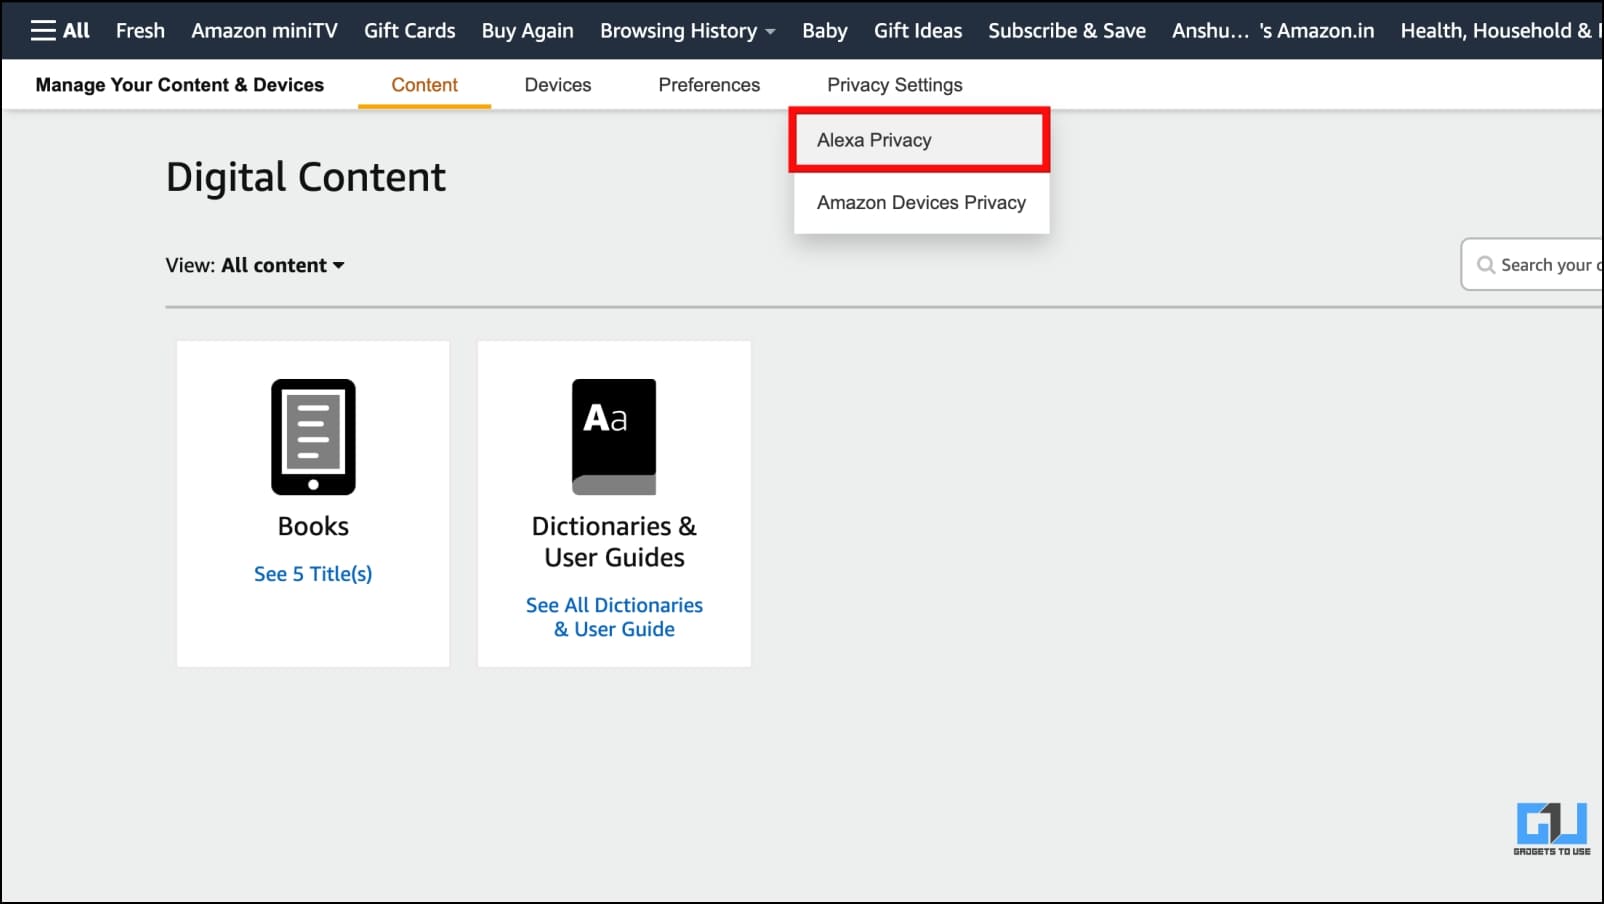The image size is (1604, 904).
Task: Open the View: All content dropdown
Action: [x=255, y=265]
